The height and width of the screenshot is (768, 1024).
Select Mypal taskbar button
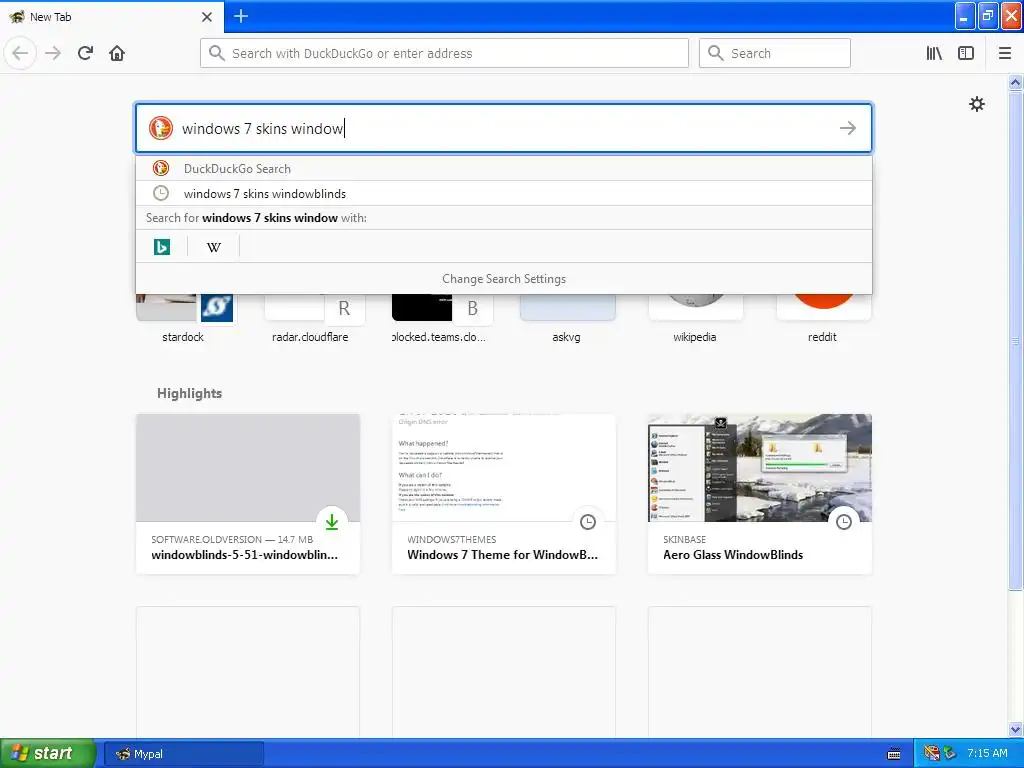point(184,754)
